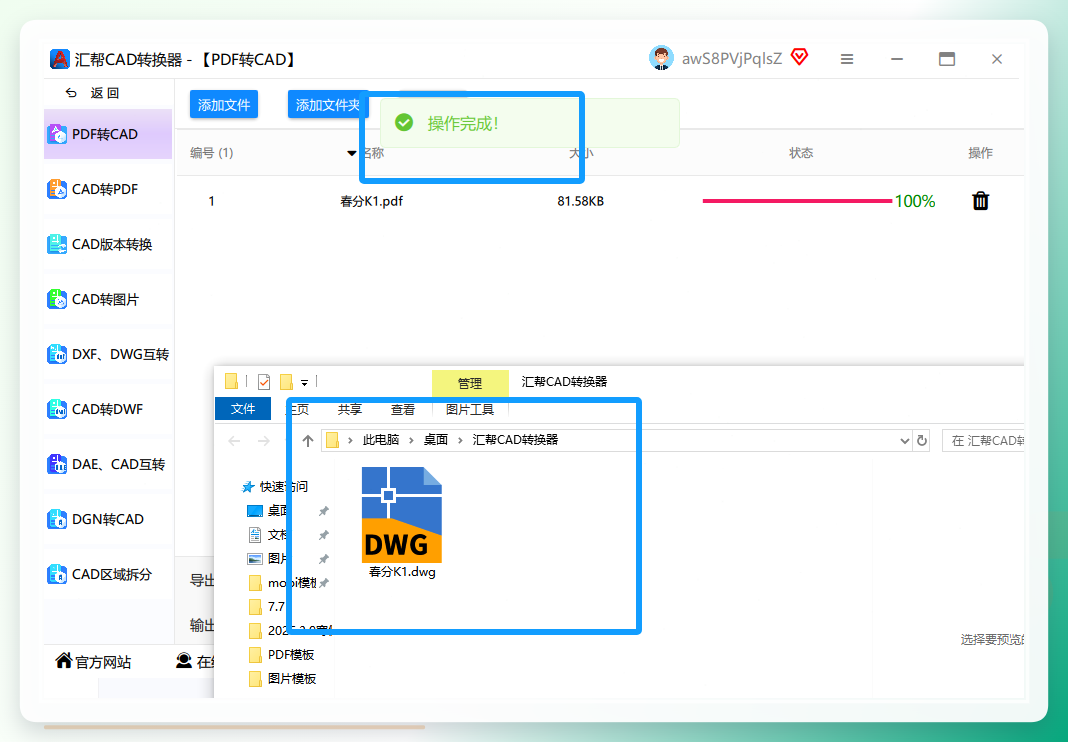Click the 添加文件 button
Viewport: 1068px width, 742px height.
[223, 104]
